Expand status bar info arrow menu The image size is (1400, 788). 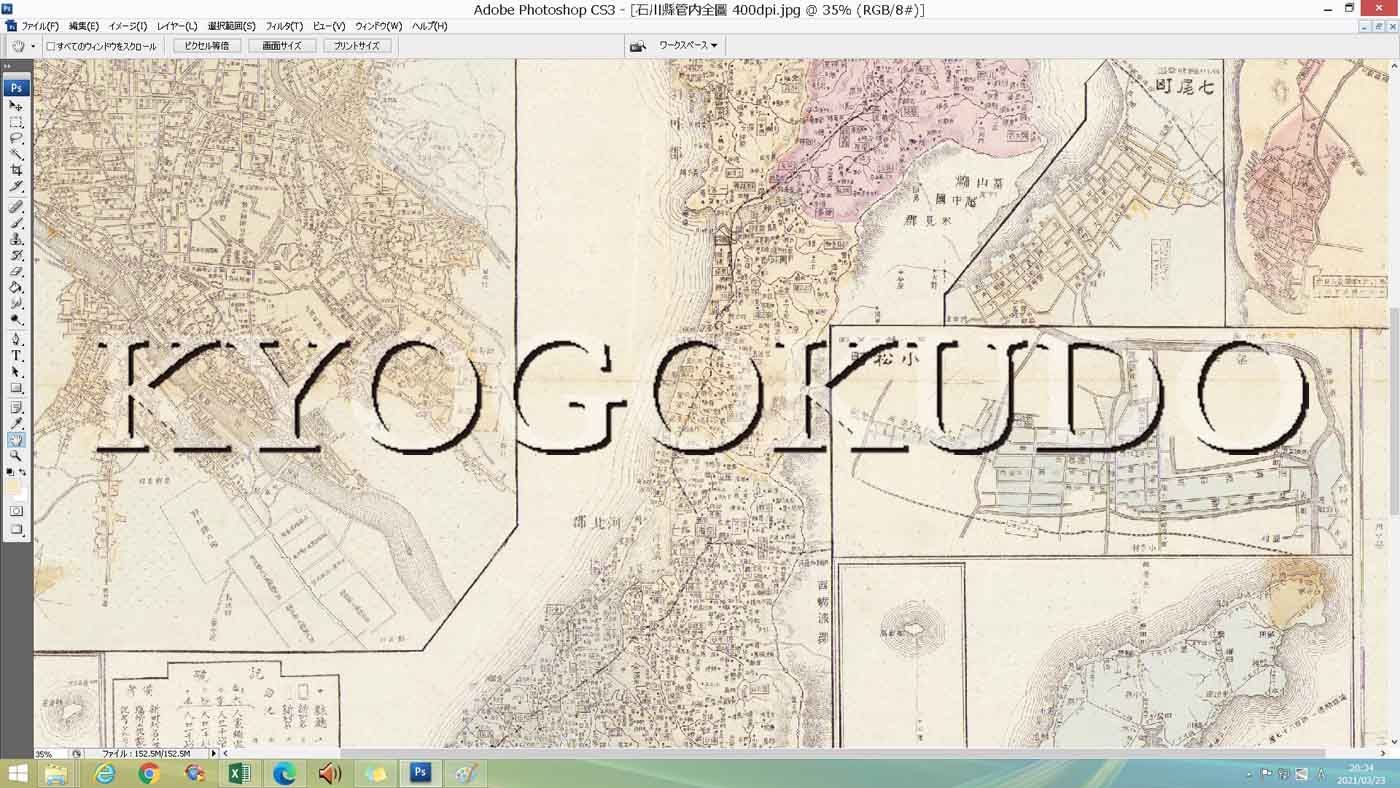point(213,754)
